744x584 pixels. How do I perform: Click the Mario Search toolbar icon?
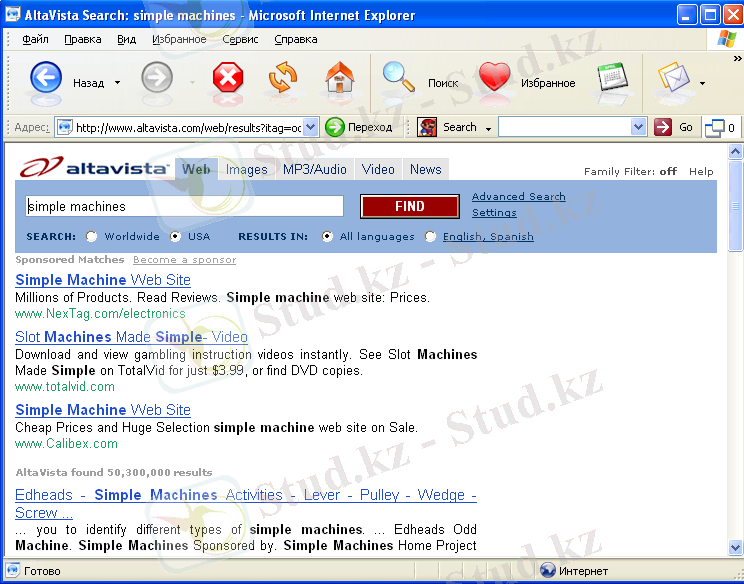coord(427,127)
